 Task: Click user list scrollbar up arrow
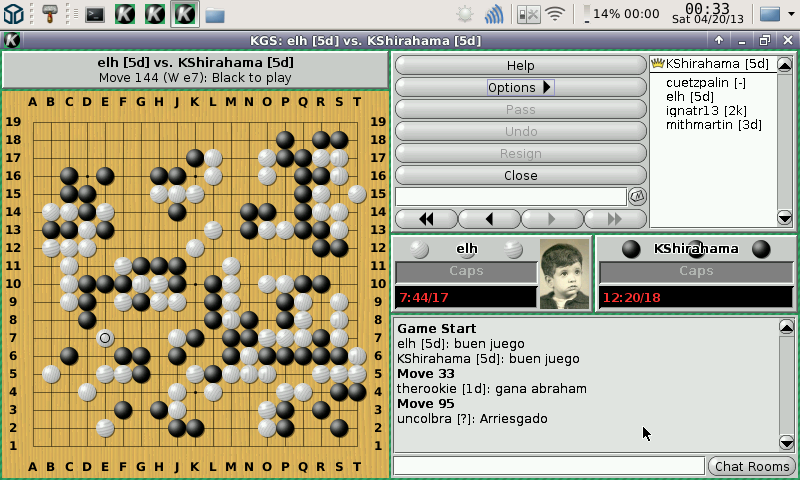tap(785, 64)
